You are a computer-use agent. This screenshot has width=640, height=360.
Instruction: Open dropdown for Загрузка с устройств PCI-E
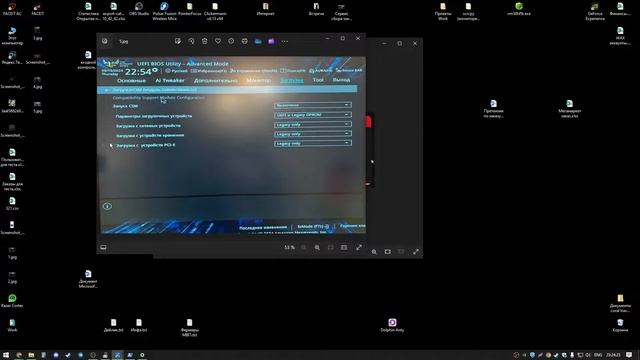tap(313, 143)
